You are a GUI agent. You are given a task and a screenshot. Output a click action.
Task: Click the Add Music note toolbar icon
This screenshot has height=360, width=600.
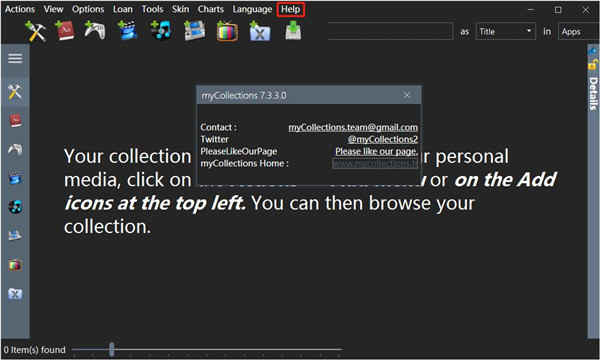161,31
